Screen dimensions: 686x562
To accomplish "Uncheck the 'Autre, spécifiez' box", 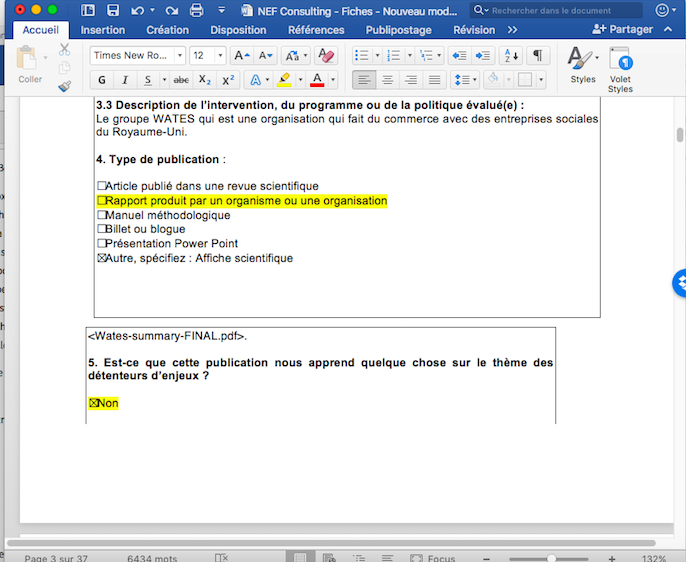I will (102, 258).
